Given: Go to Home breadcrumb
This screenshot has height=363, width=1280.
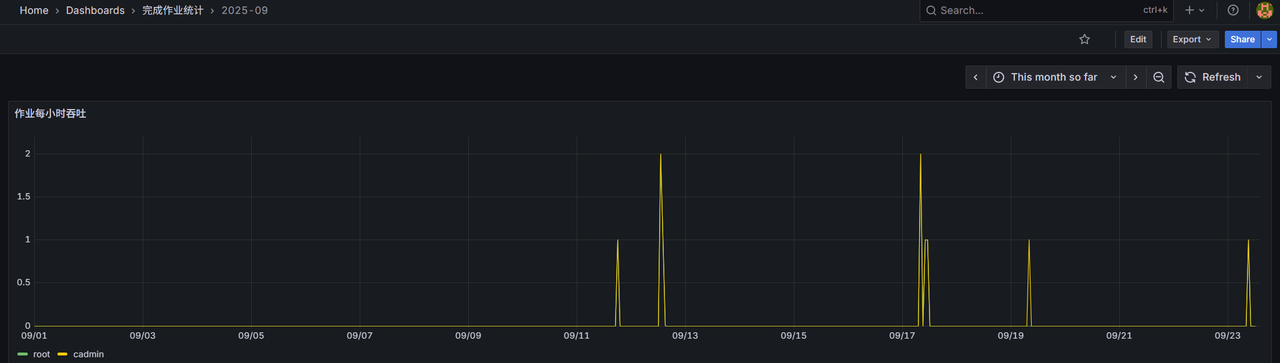Looking at the screenshot, I should (34, 10).
